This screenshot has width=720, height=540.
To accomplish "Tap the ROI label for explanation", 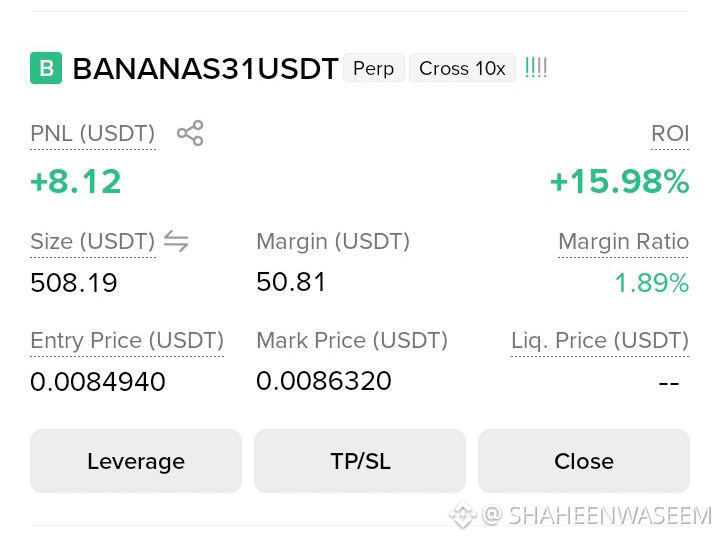I will 670,134.
